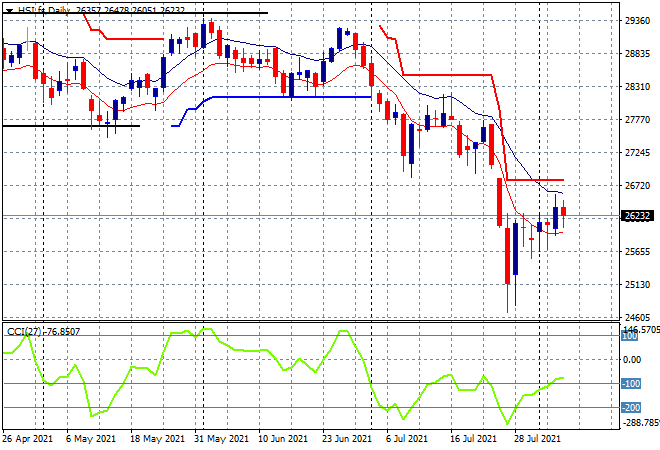Select the 28835 price axis label

(x=637, y=54)
